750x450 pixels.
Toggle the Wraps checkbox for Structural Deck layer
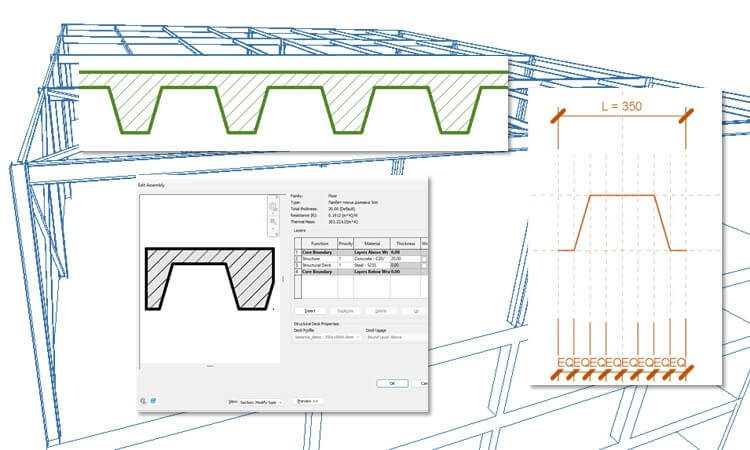coord(425,263)
